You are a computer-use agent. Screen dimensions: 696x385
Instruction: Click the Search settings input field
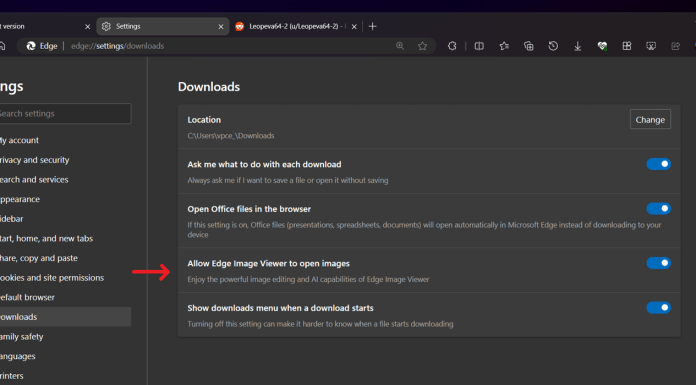(65, 114)
